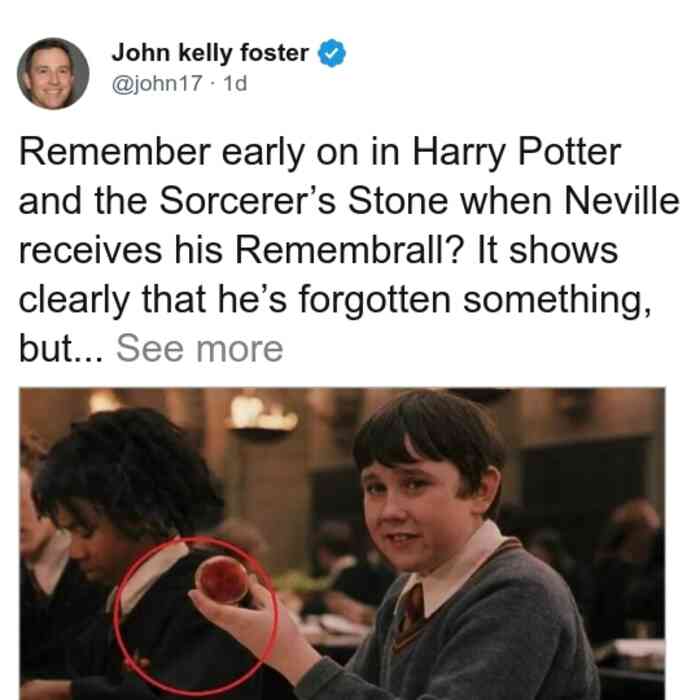Click the word 'Neville' in the tweet
The image size is (700, 700).
coord(621,201)
